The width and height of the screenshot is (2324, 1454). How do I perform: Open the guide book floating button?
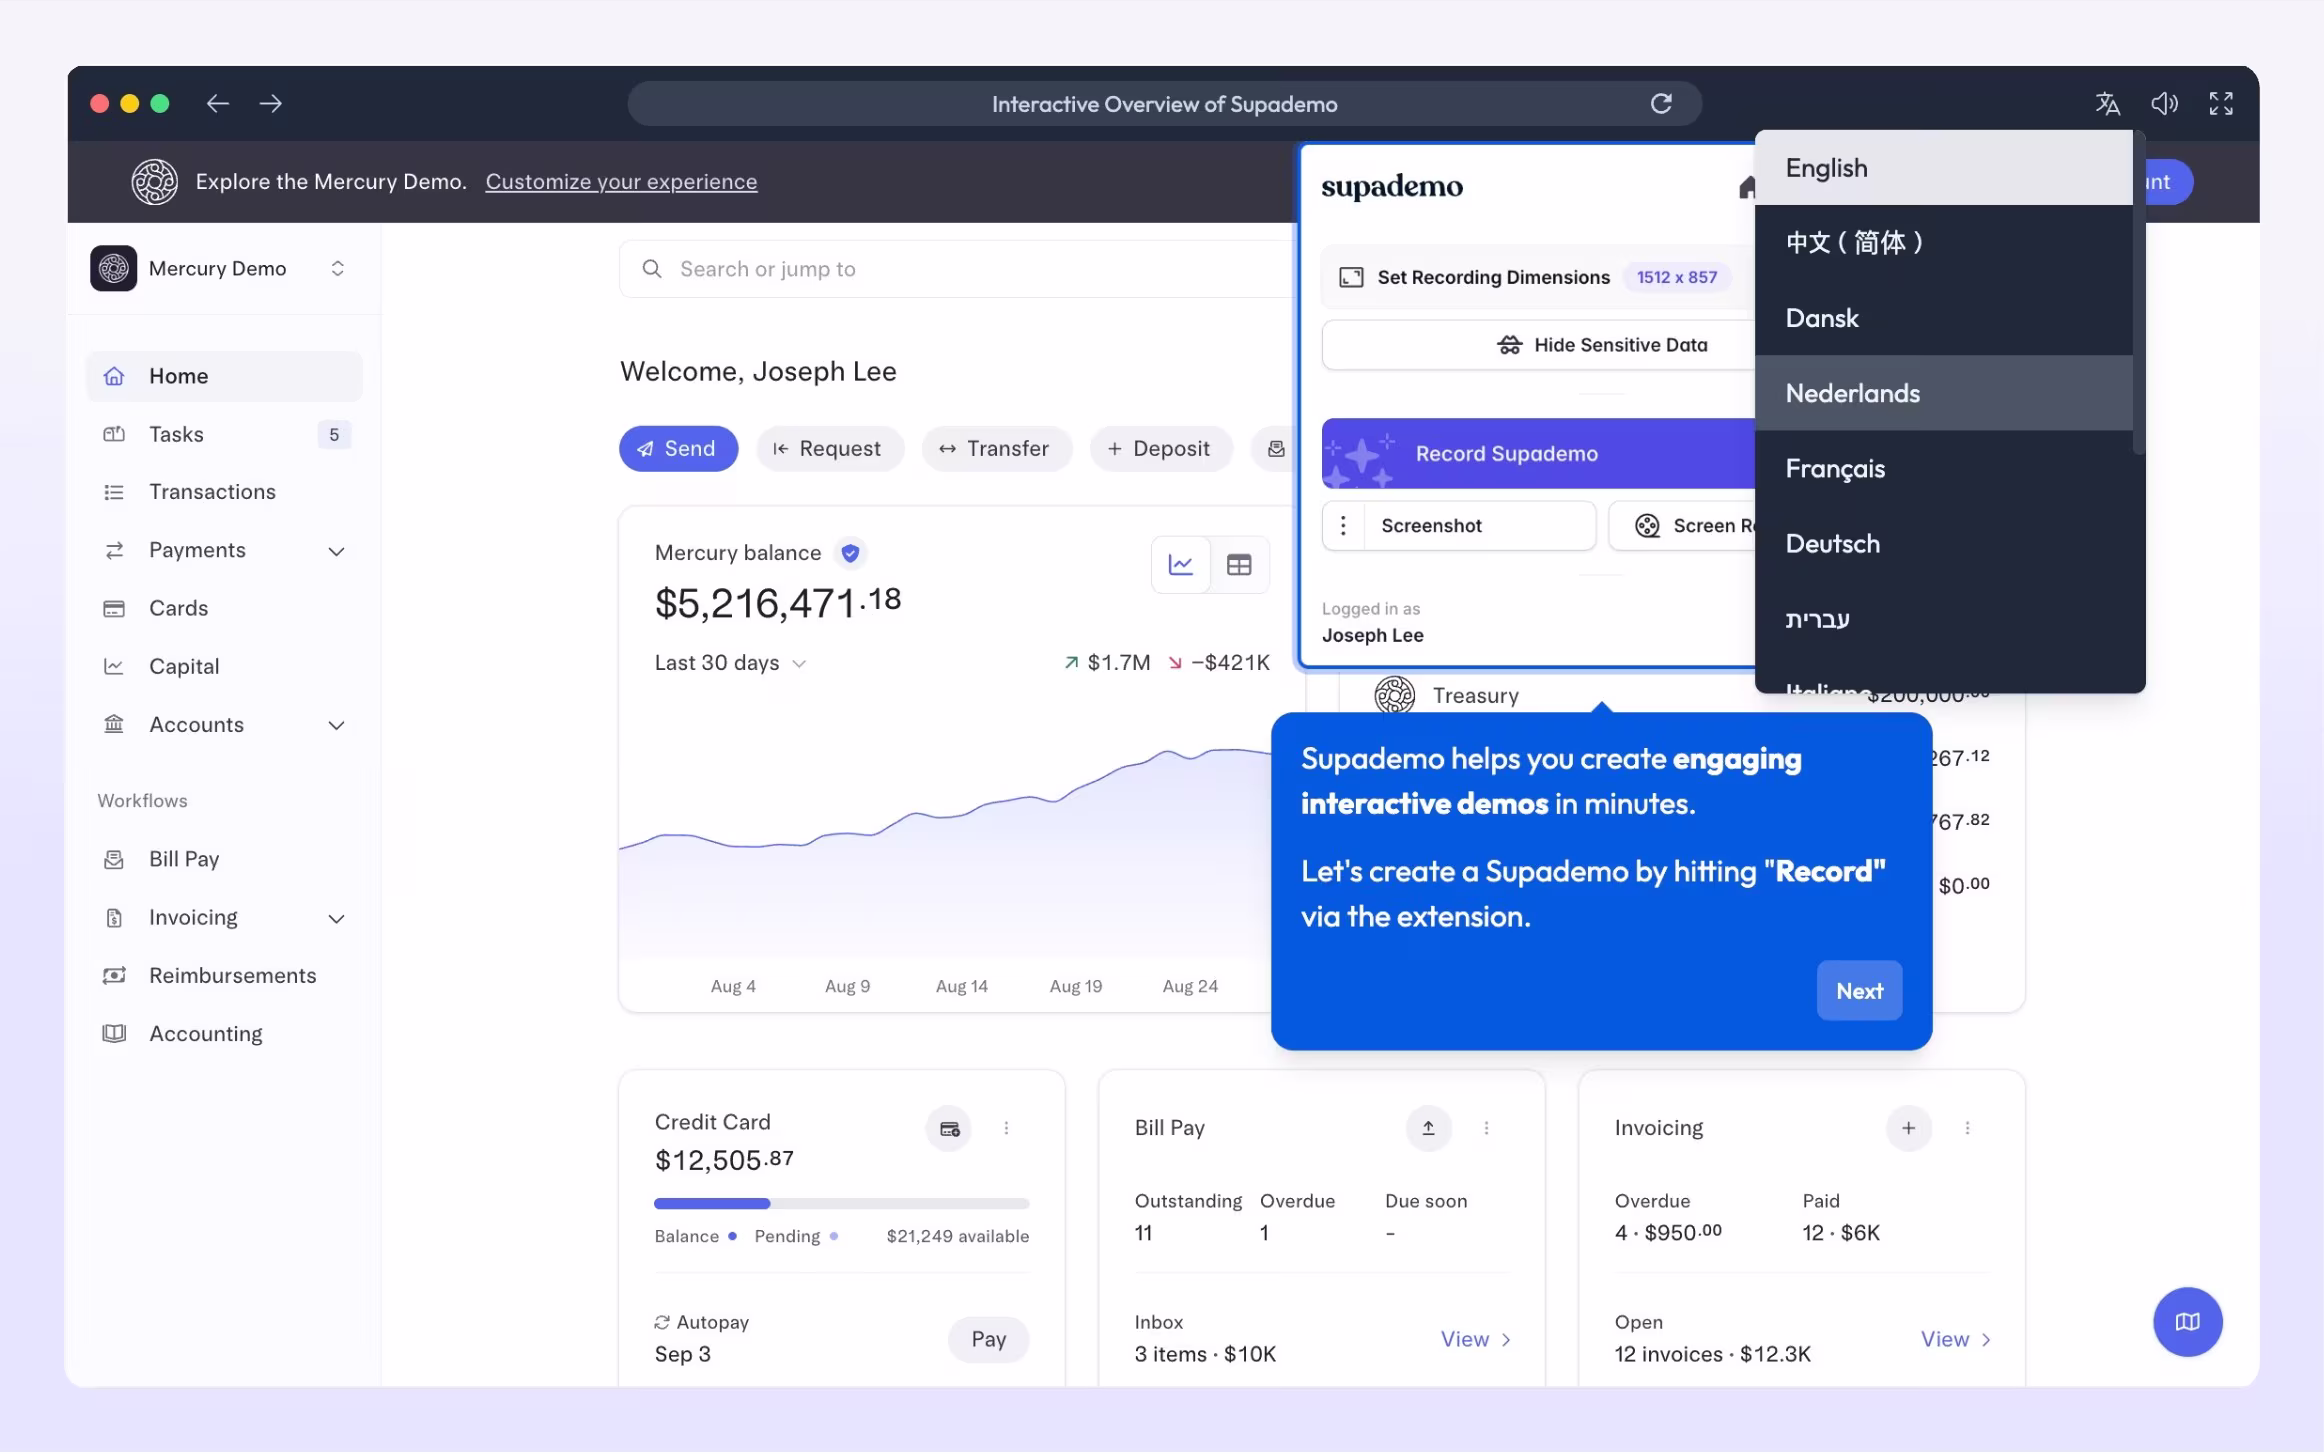(x=2187, y=1322)
